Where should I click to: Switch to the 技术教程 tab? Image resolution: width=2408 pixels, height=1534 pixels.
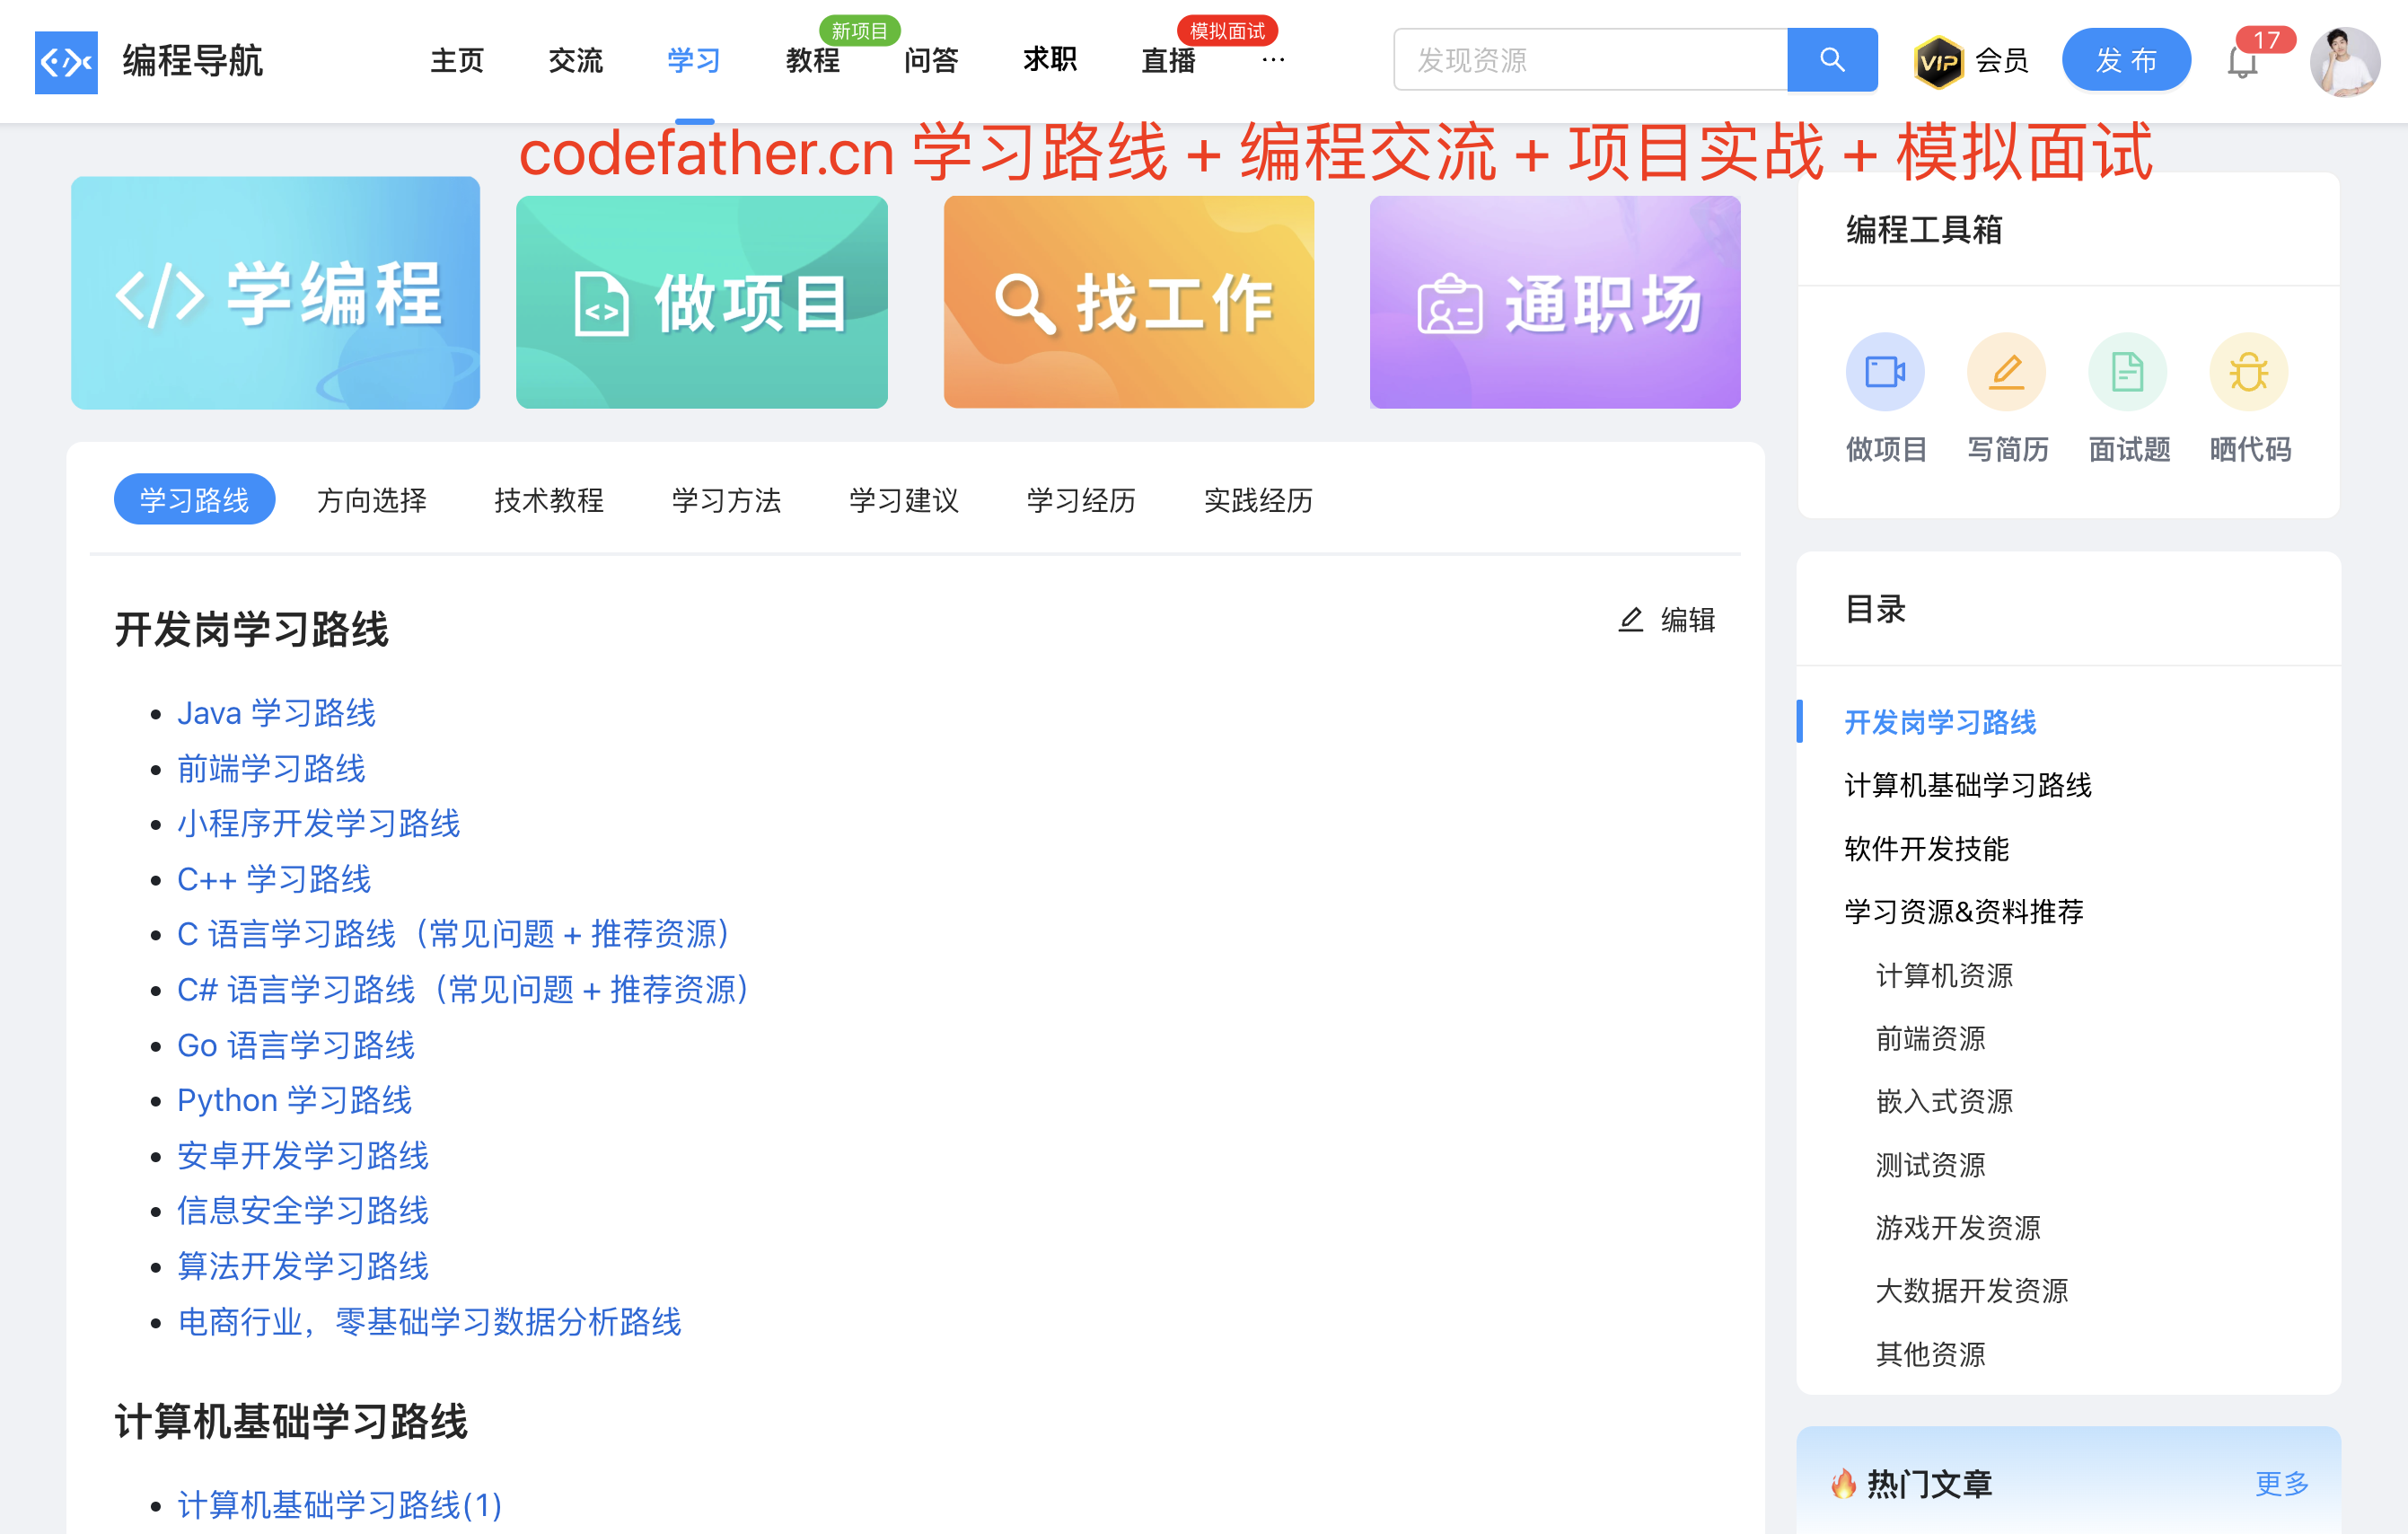[x=549, y=500]
